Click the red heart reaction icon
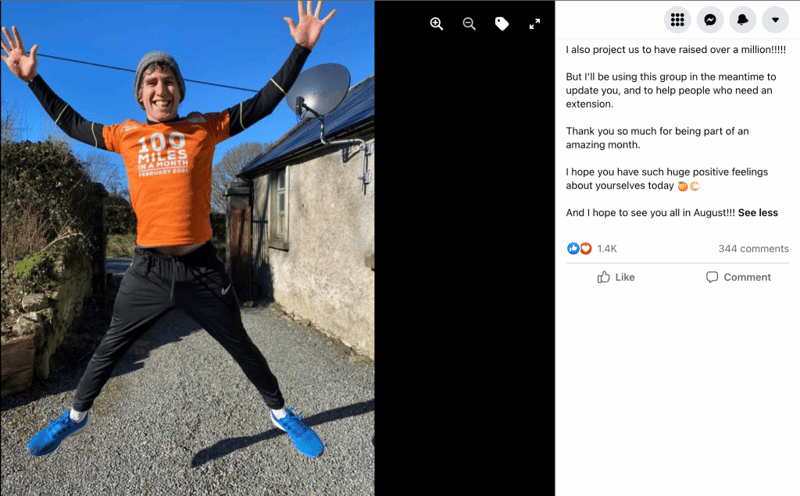This screenshot has height=496, width=800. coord(586,249)
